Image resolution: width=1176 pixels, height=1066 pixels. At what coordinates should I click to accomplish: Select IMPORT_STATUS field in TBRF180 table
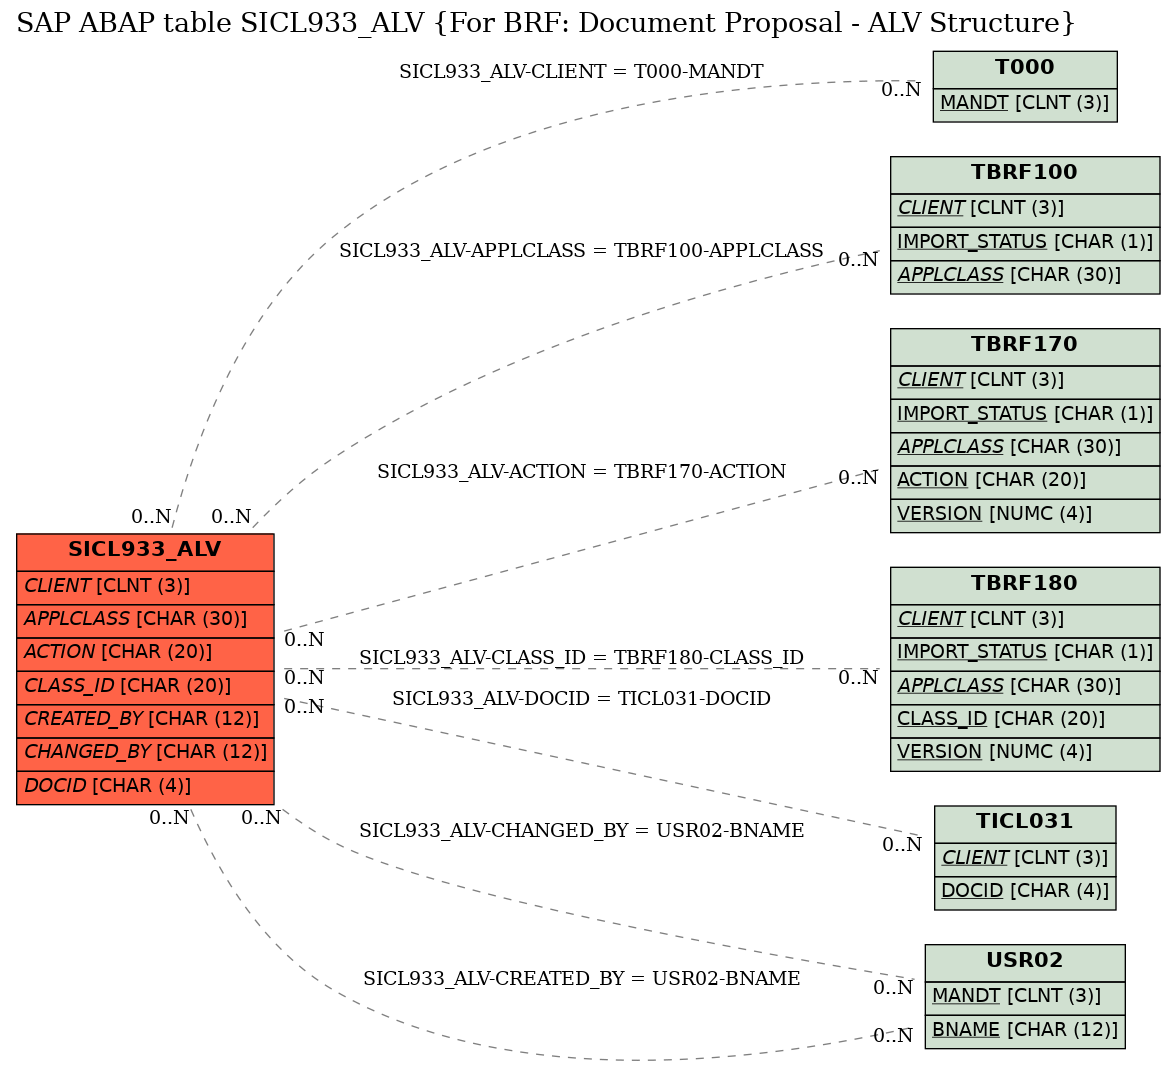[x=1024, y=654]
